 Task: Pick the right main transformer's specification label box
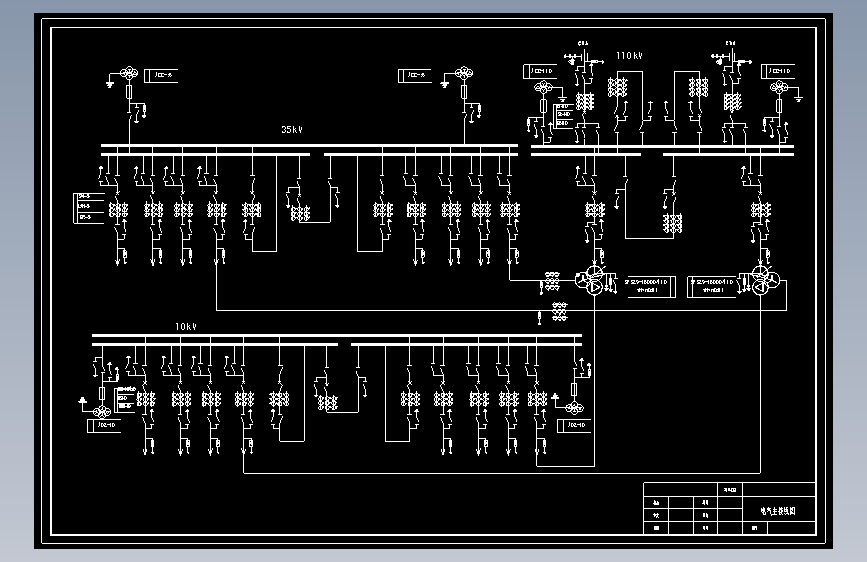tap(712, 286)
